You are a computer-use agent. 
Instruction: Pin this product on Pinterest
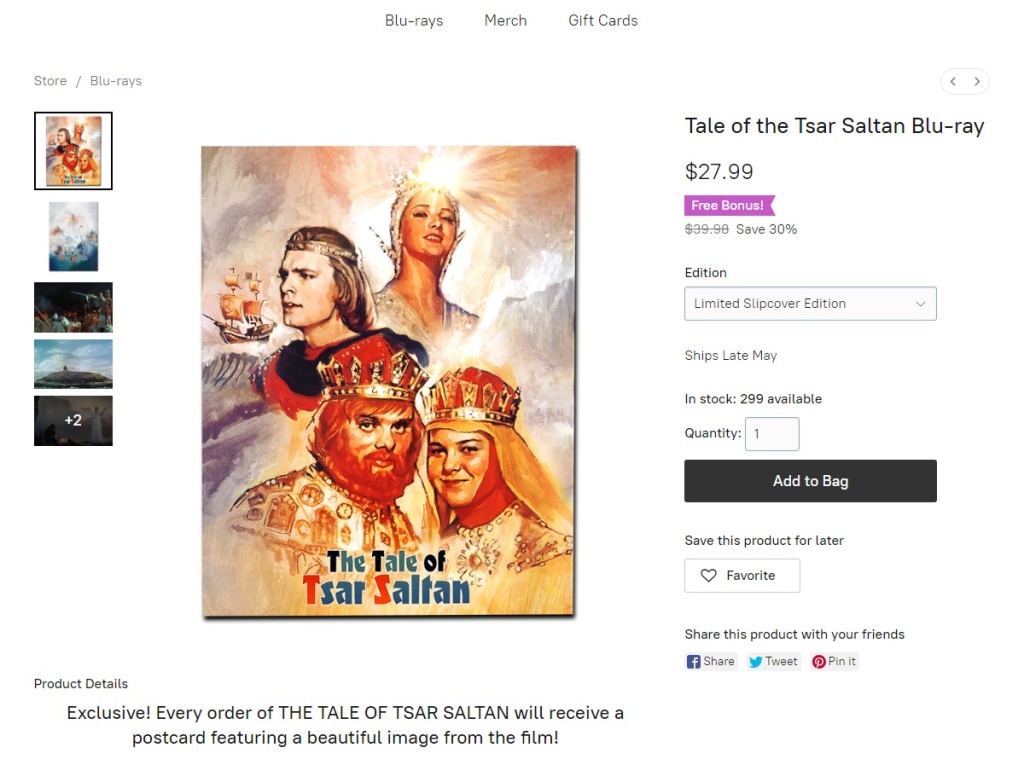(834, 661)
